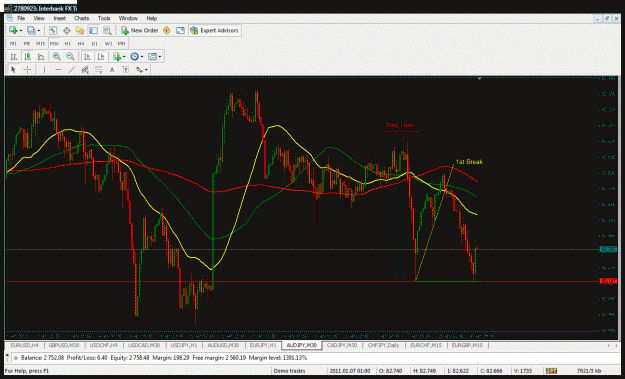Expand the Periods dropdown arrow
The width and height of the screenshot is (625, 379).
coord(142,57)
